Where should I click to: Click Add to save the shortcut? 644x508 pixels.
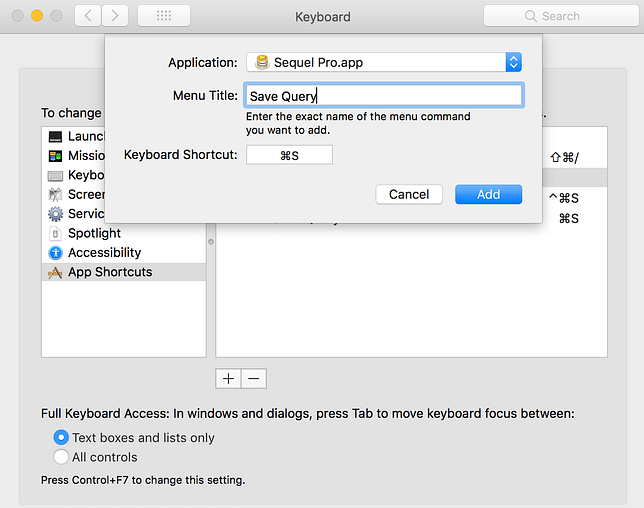(488, 194)
